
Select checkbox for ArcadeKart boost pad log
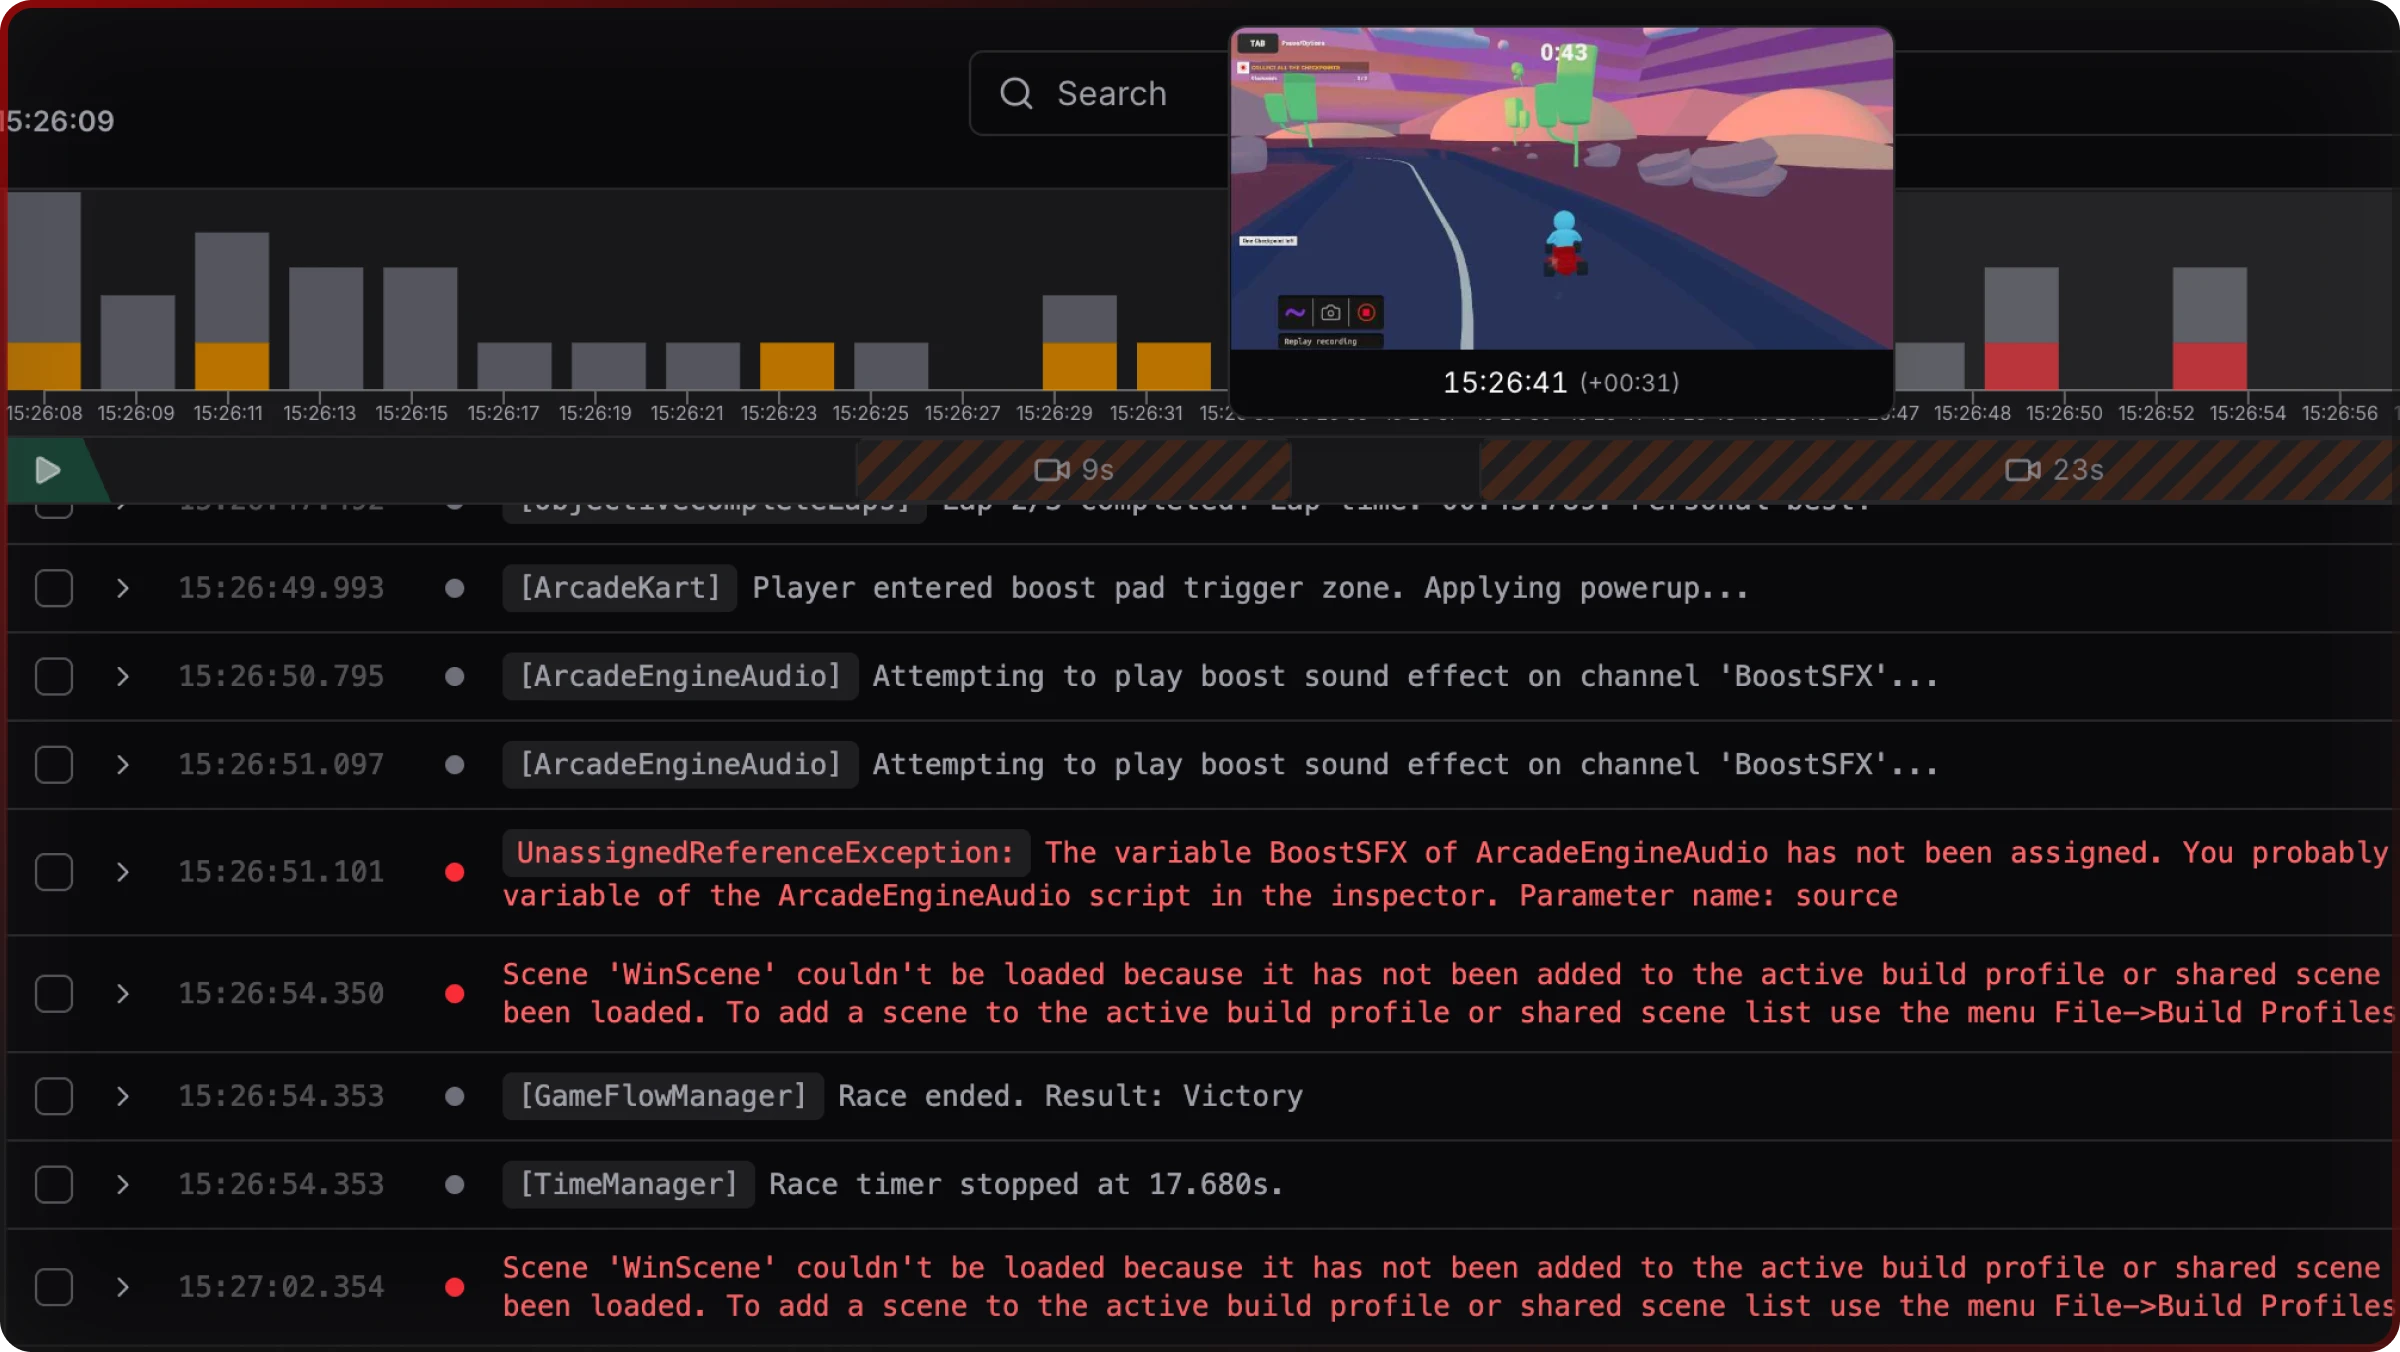[54, 588]
